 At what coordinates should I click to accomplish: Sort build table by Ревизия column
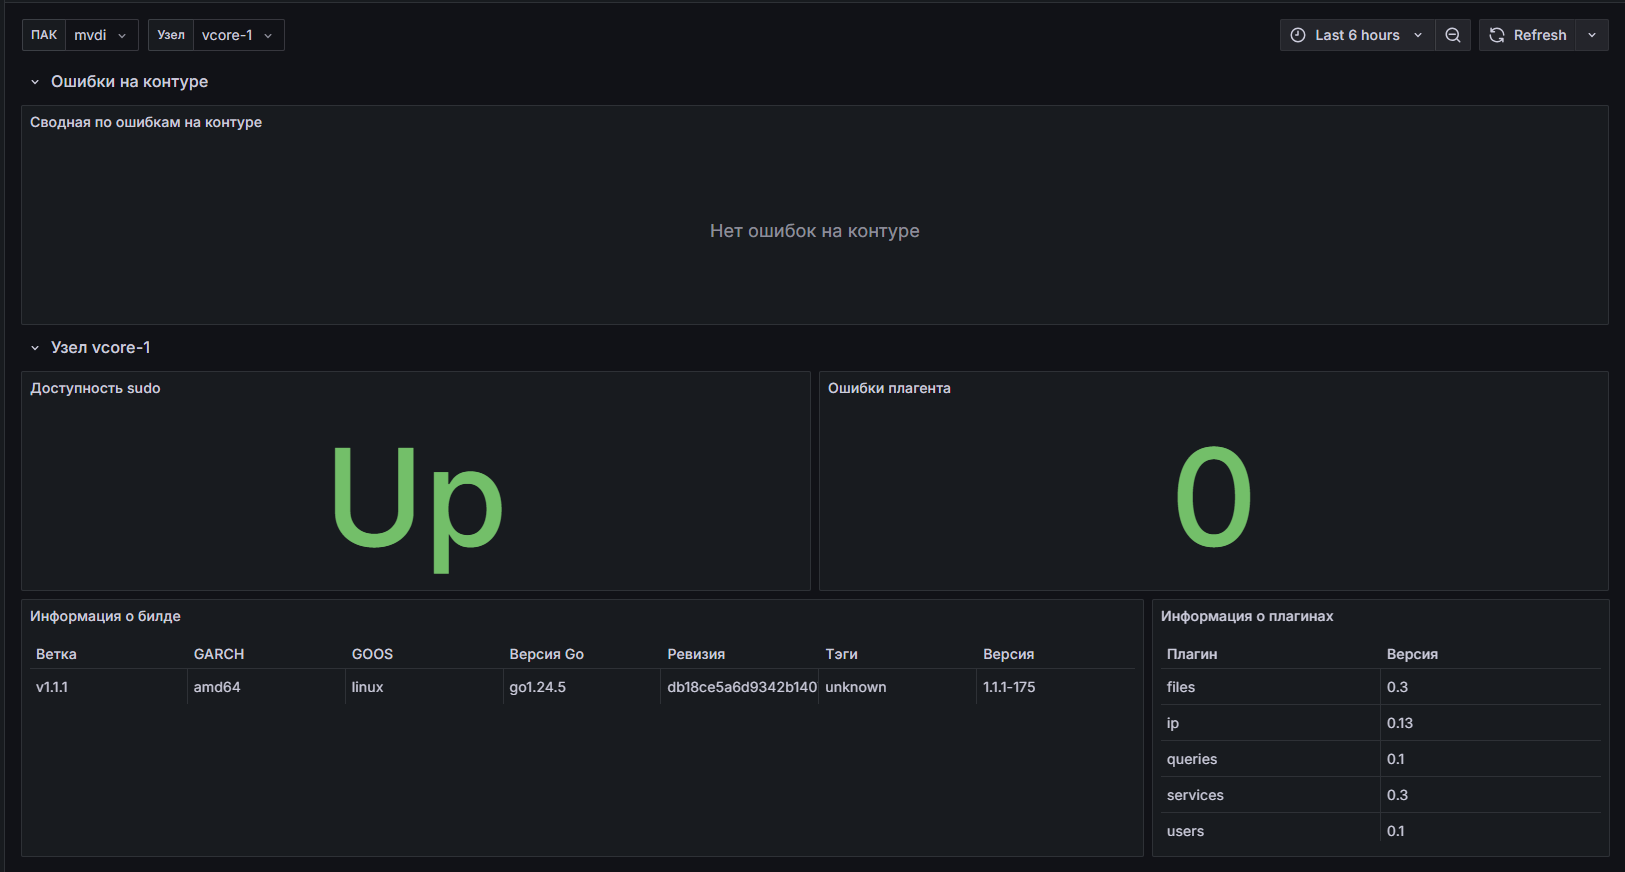point(696,654)
